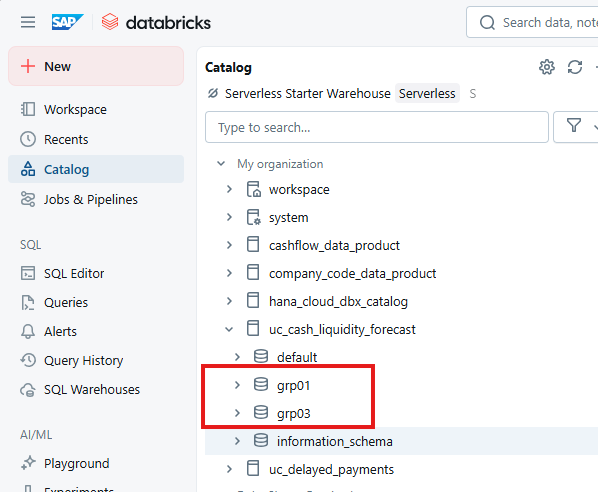Image resolution: width=598 pixels, height=492 pixels.
Task: Focus the top Search data field
Action: pos(532,22)
